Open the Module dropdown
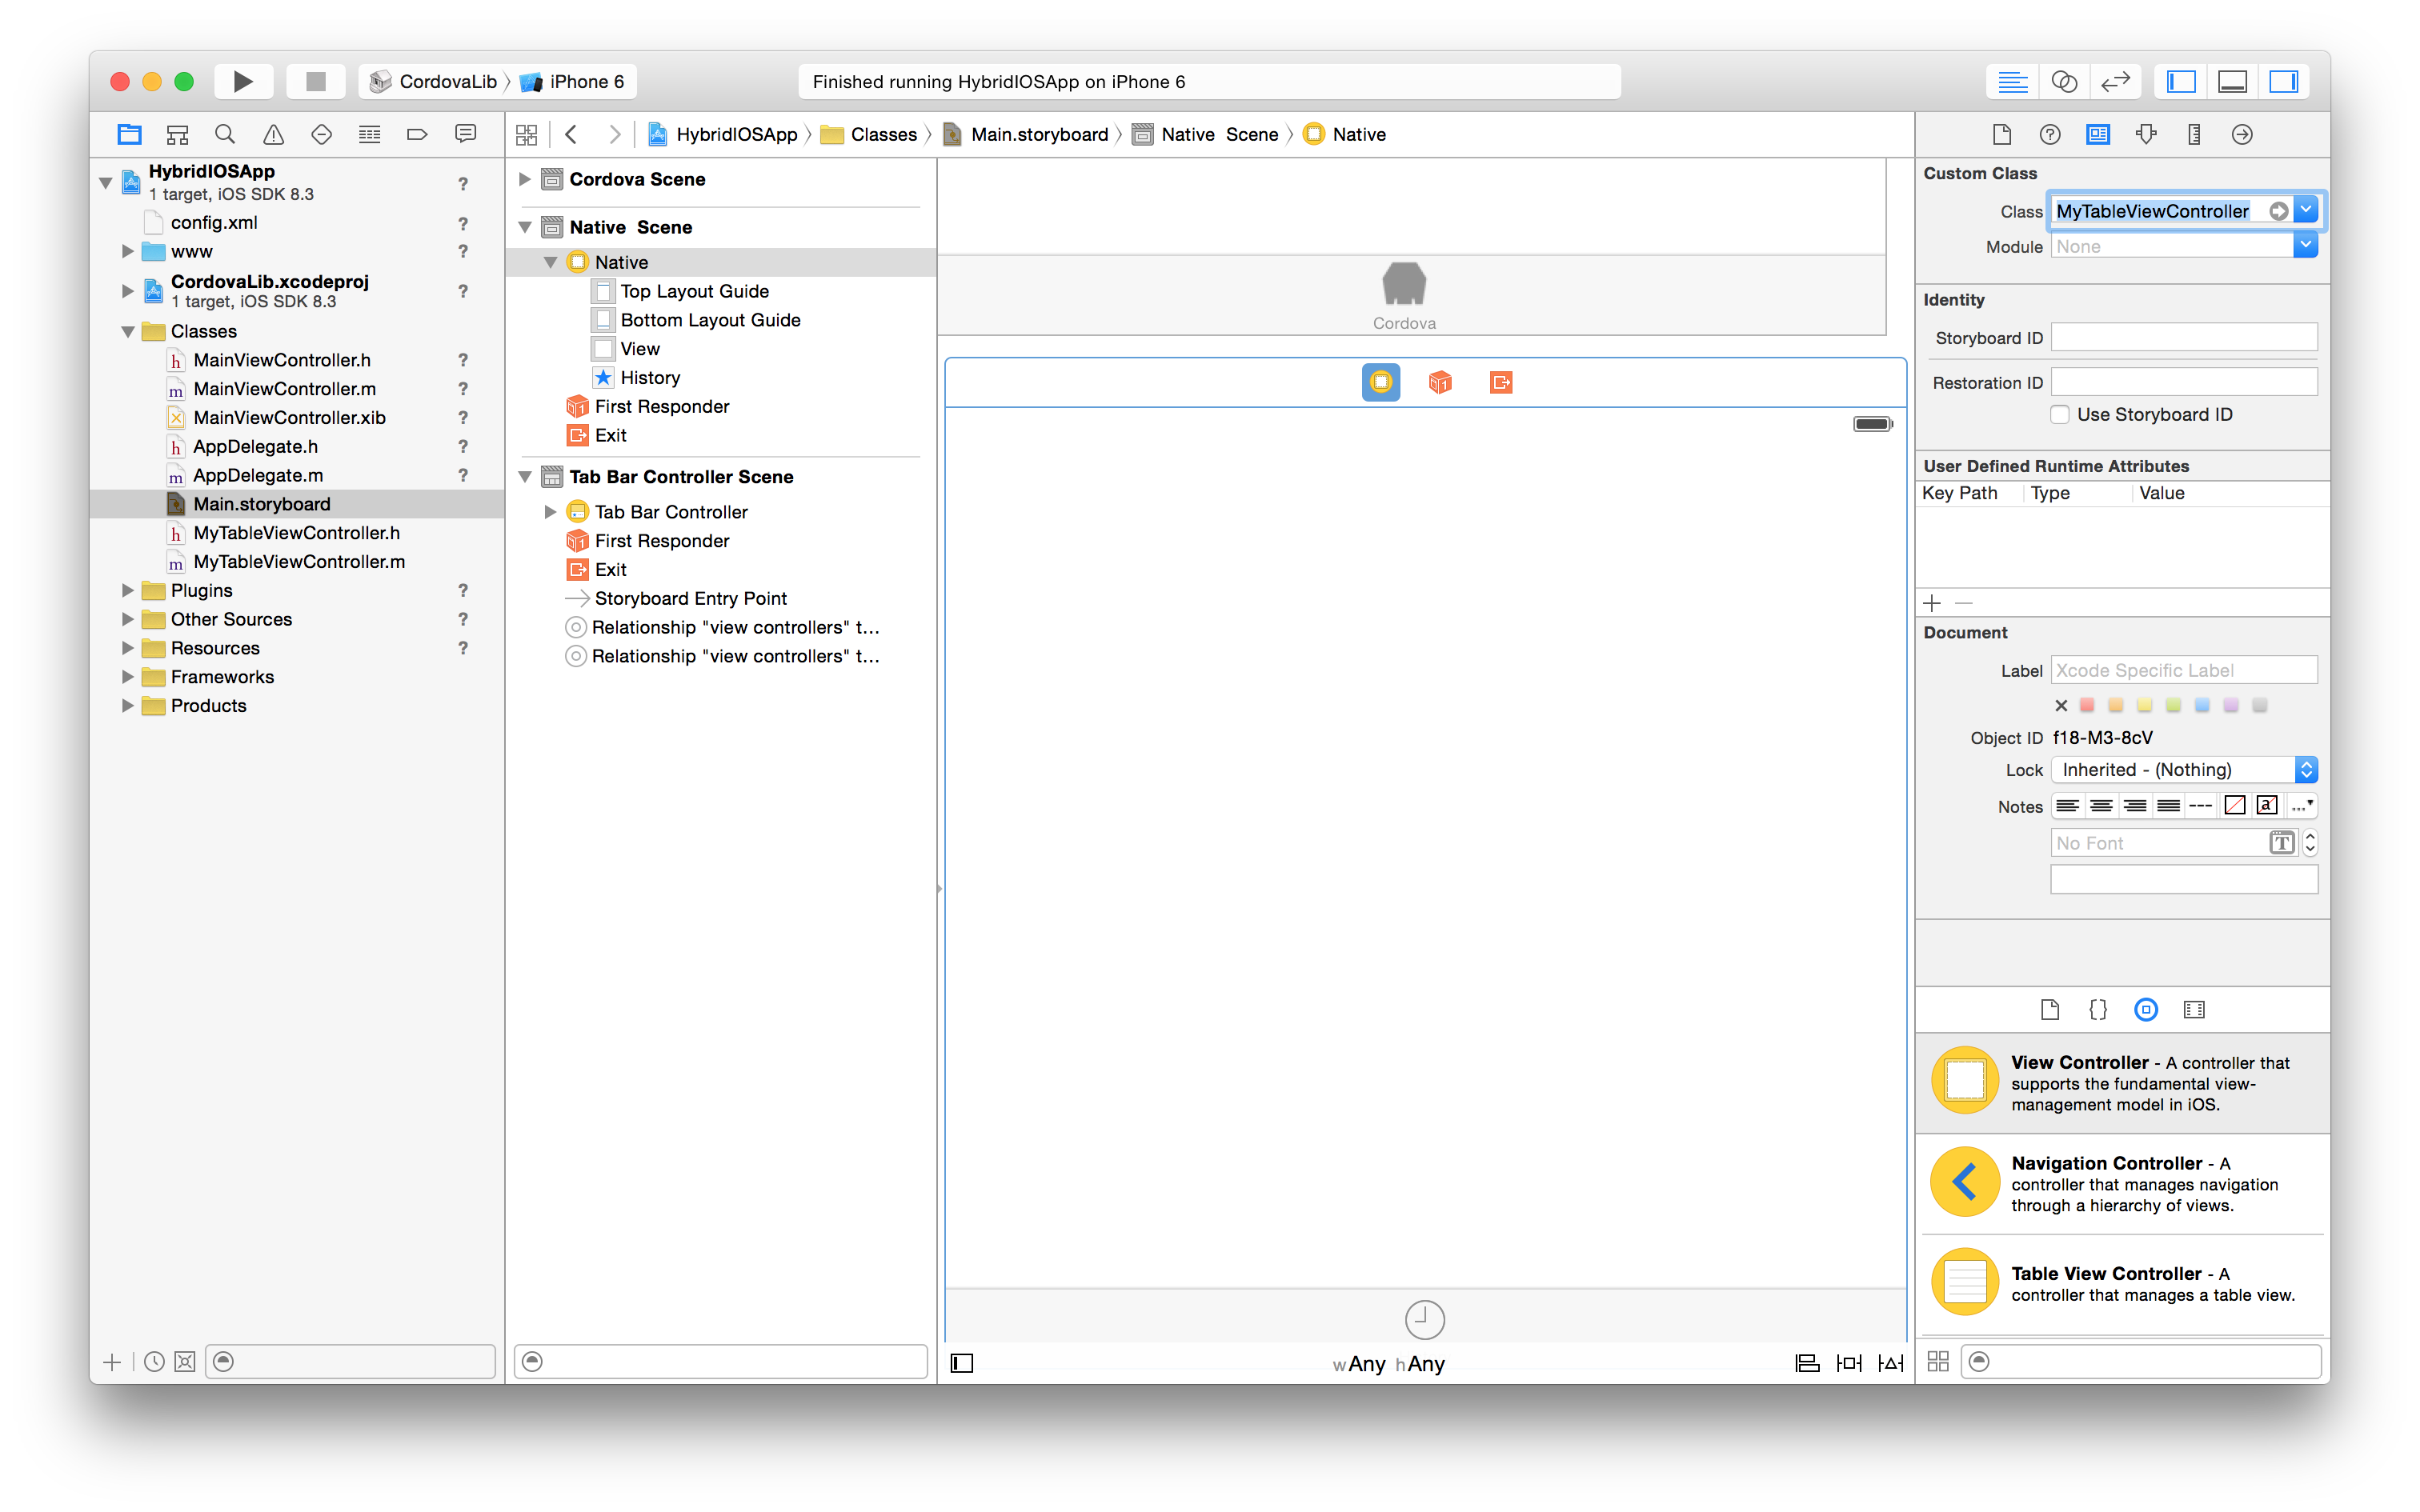 pos(2306,245)
